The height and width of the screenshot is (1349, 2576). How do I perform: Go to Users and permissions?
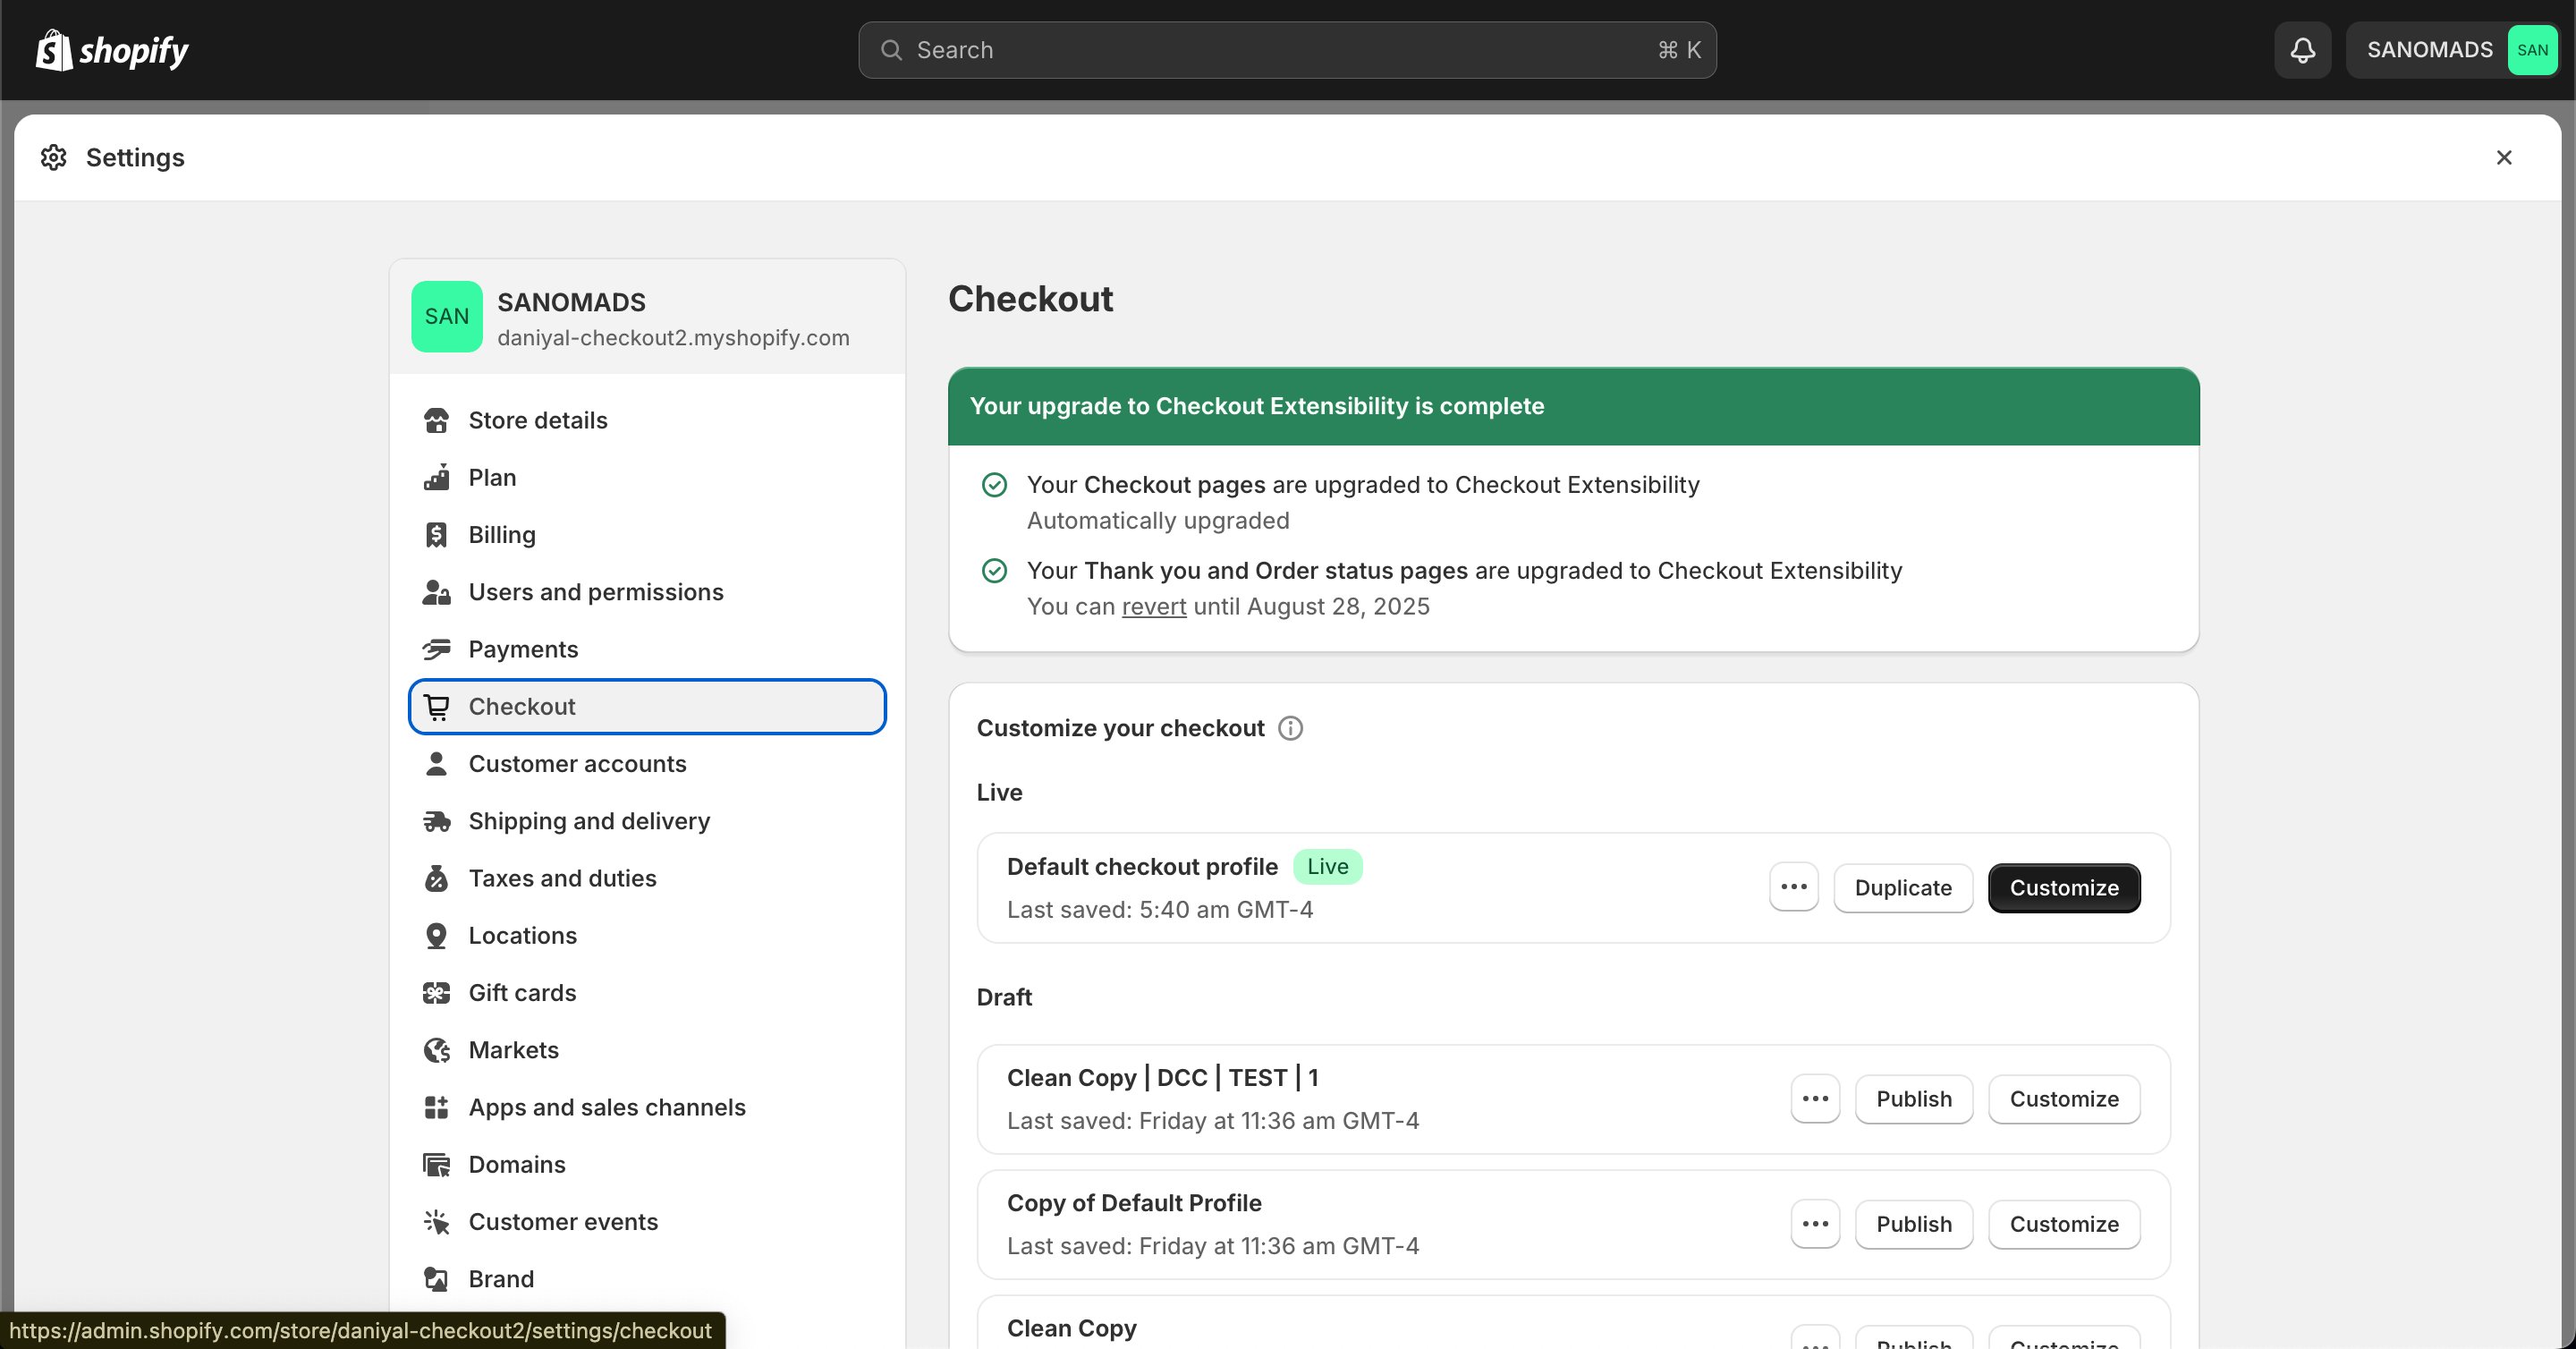point(647,592)
